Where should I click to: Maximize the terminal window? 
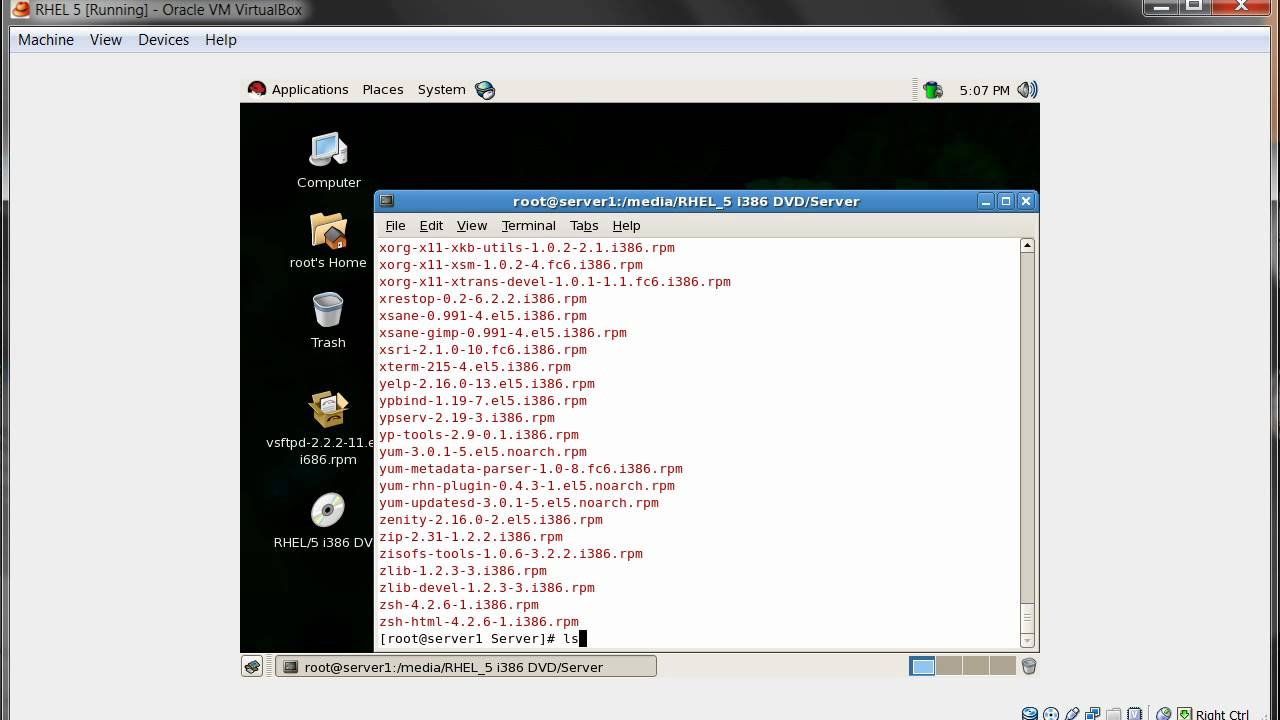tap(1006, 201)
